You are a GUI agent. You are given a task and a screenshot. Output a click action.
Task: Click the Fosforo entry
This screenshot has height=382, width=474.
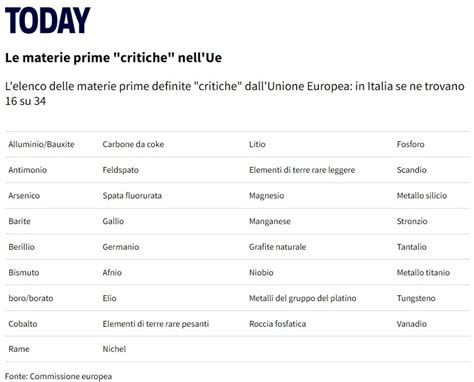pos(410,144)
